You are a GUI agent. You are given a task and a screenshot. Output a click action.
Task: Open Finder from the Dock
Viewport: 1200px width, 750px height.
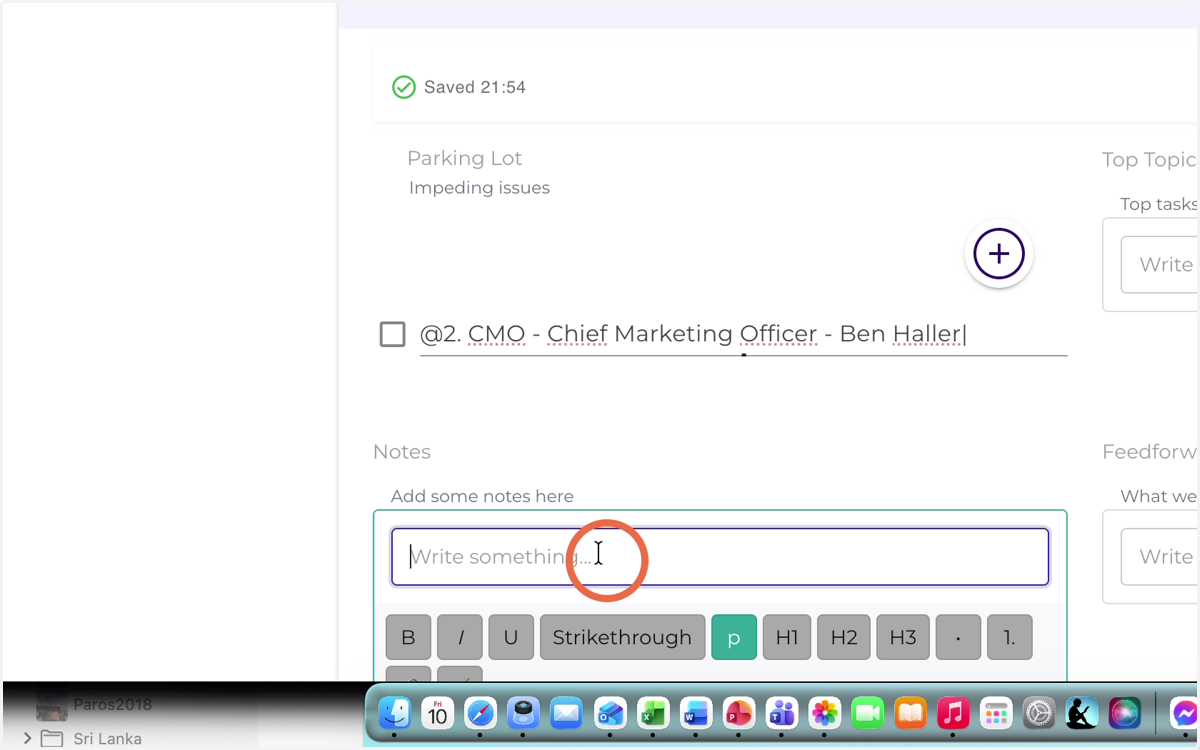click(395, 713)
